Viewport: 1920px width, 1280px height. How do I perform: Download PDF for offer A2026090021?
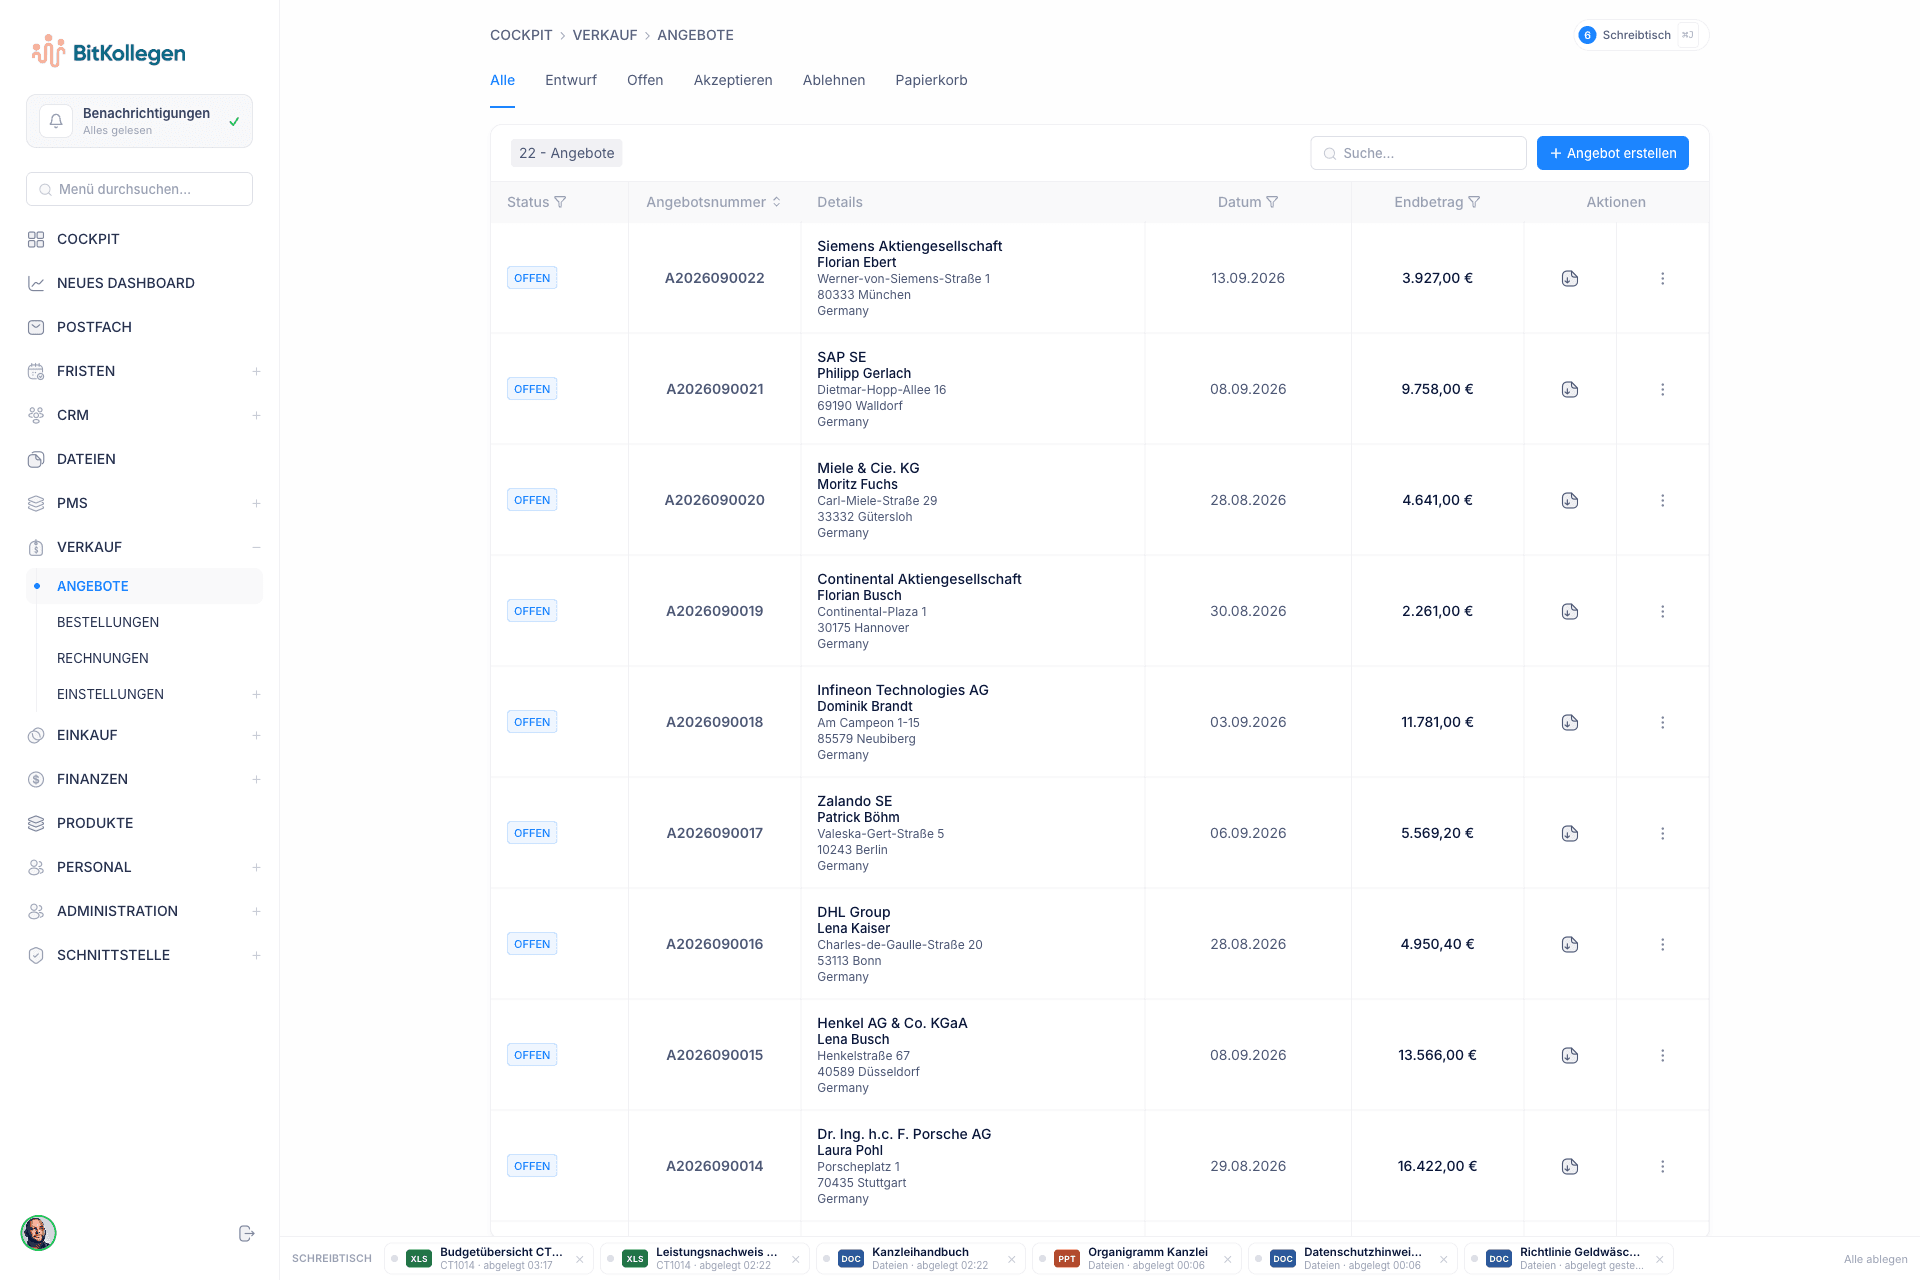pyautogui.click(x=1570, y=389)
